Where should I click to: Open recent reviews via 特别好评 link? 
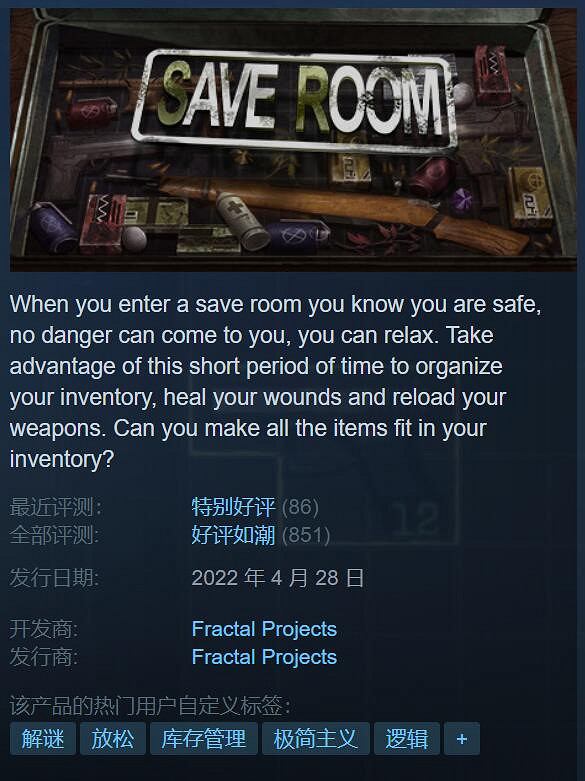click(233, 507)
